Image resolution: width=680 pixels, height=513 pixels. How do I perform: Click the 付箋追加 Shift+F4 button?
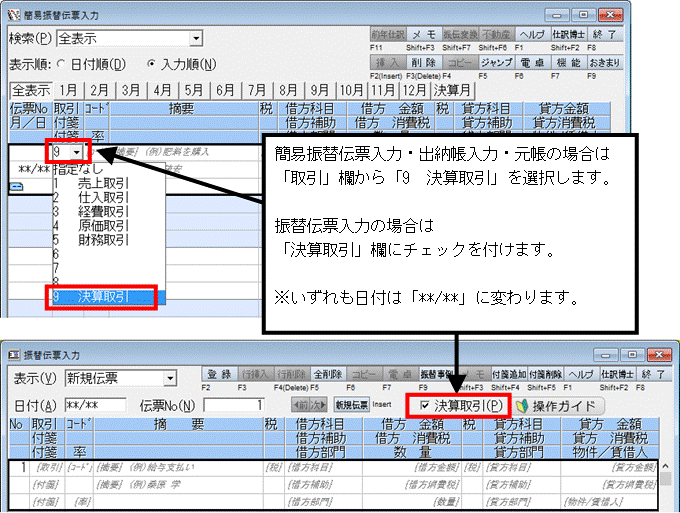(x=509, y=374)
